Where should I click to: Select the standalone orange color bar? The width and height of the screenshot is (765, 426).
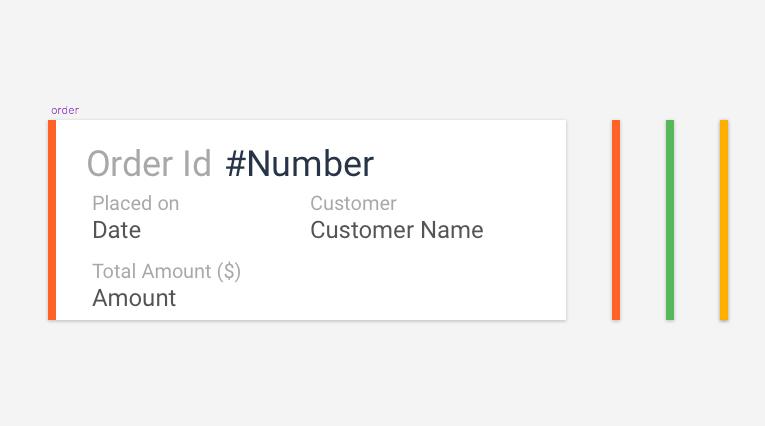point(616,220)
